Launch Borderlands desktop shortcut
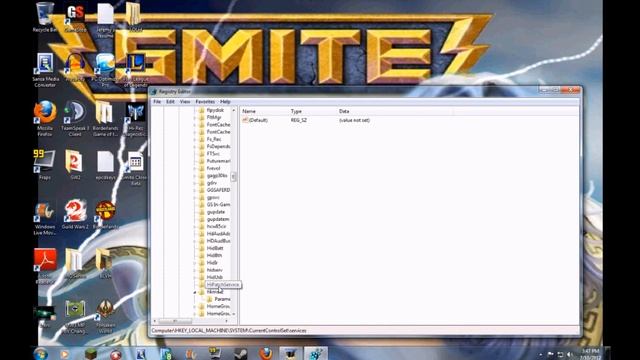 click(105, 214)
